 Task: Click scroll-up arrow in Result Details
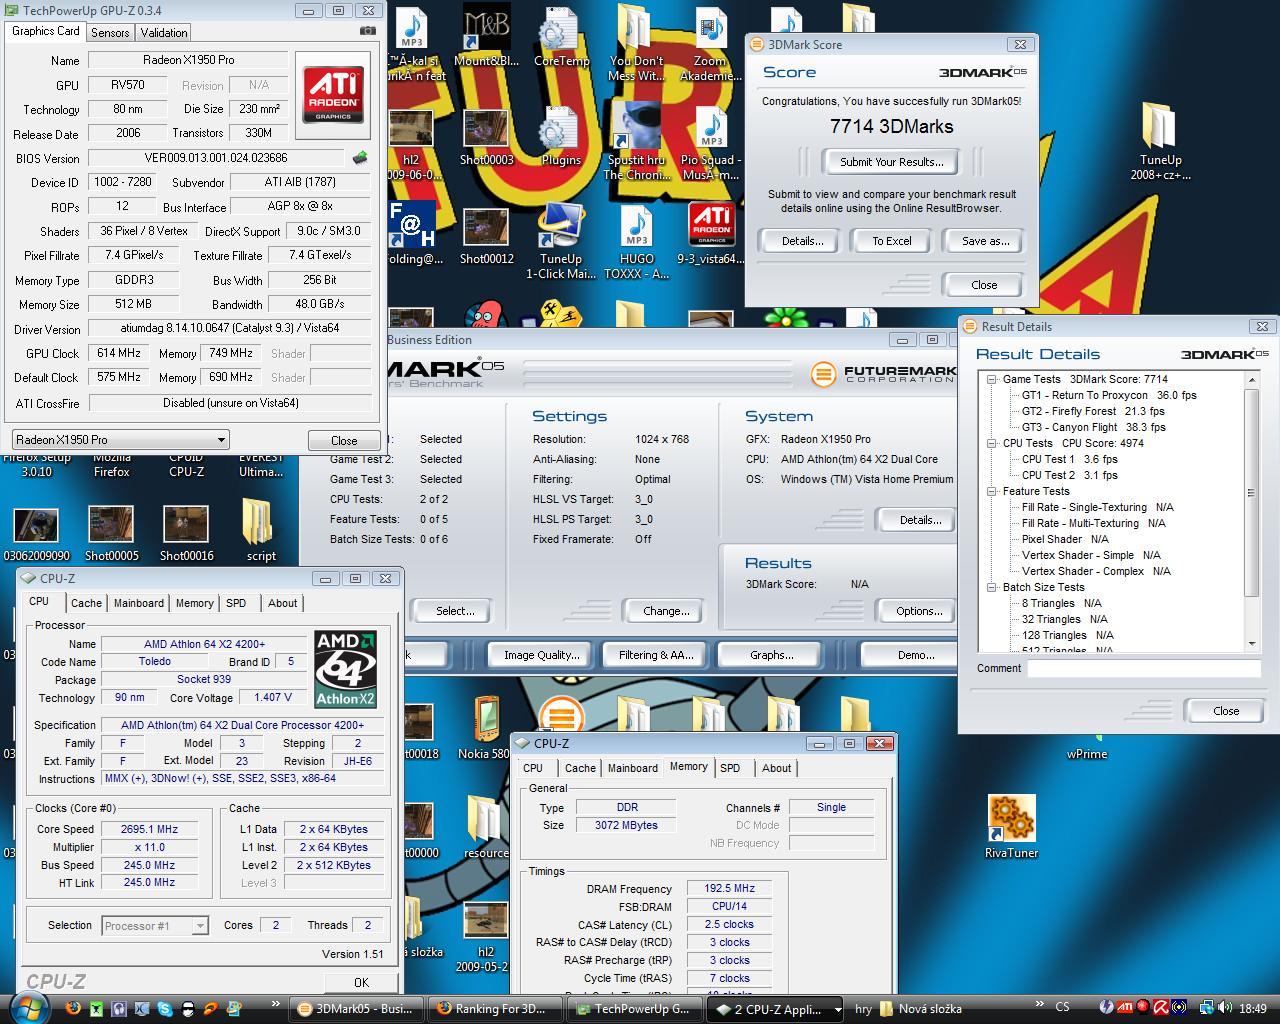click(1250, 379)
